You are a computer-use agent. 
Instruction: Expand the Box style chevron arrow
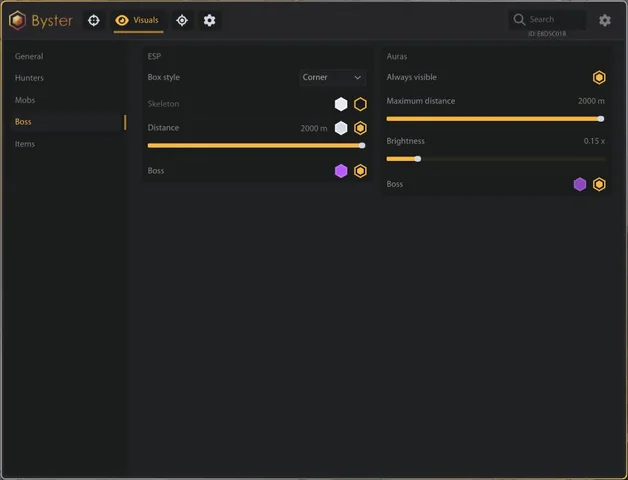(x=358, y=77)
